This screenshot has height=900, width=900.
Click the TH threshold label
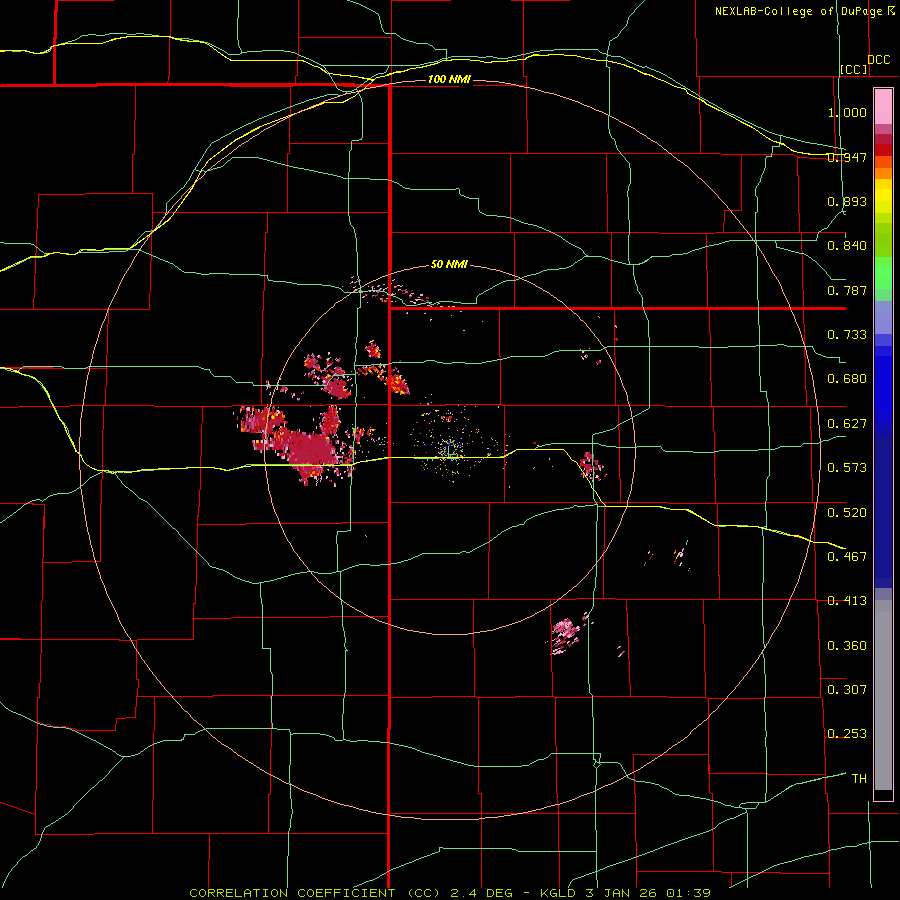click(x=859, y=779)
